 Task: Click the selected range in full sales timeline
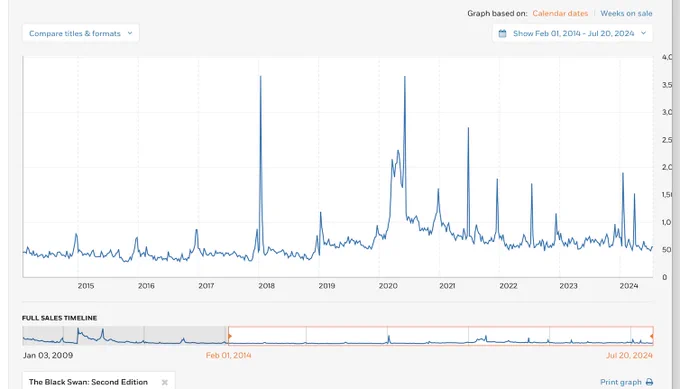tap(441, 336)
